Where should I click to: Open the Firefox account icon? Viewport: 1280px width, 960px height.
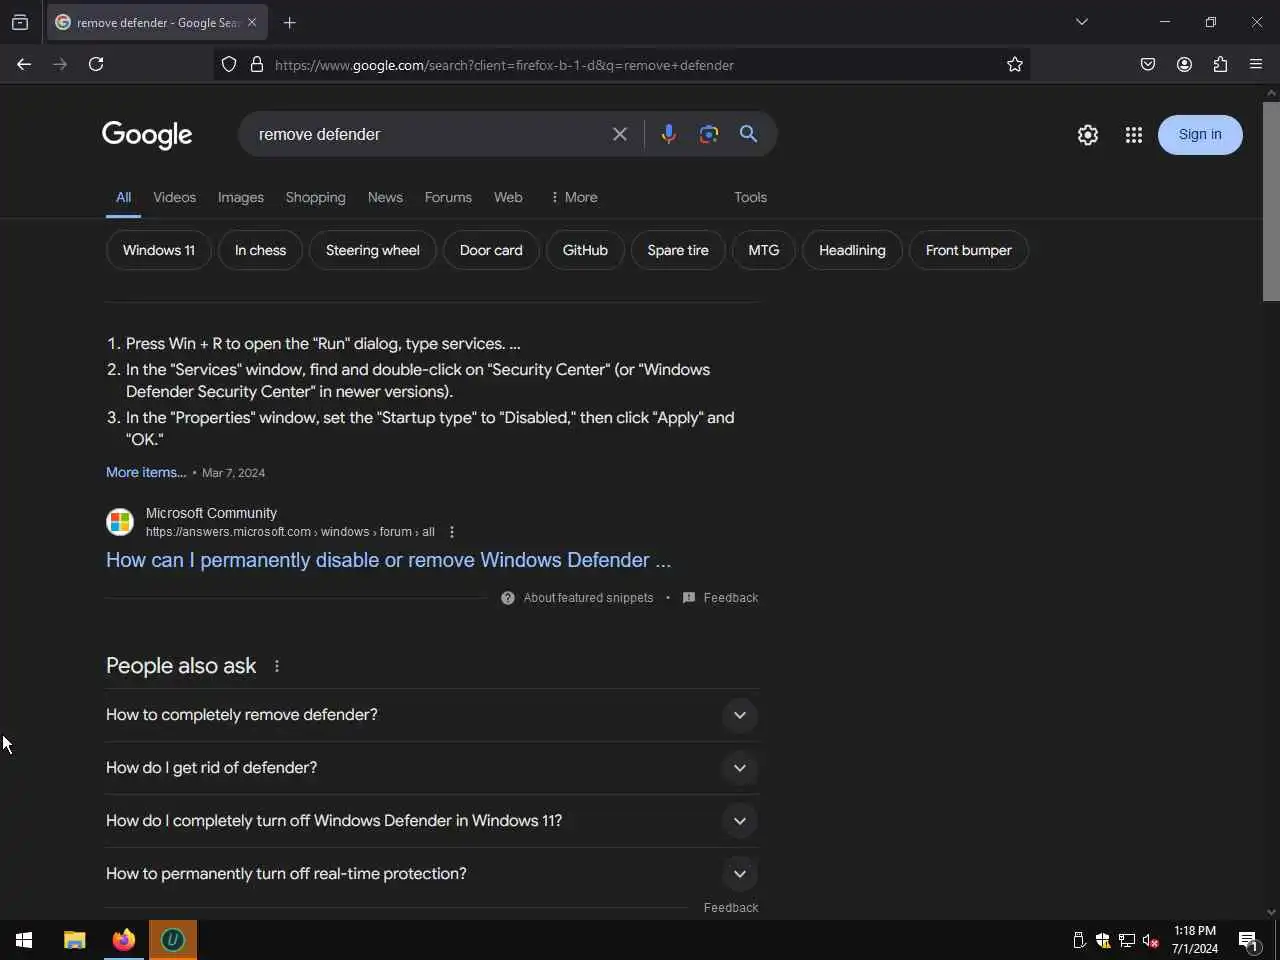pyautogui.click(x=1184, y=64)
